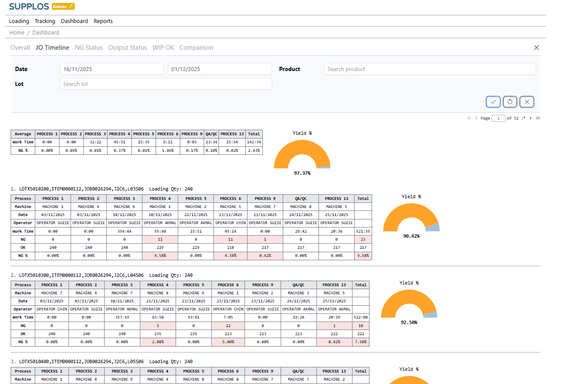Click the 92.50% yield gauge of lot 2

[x=409, y=304]
